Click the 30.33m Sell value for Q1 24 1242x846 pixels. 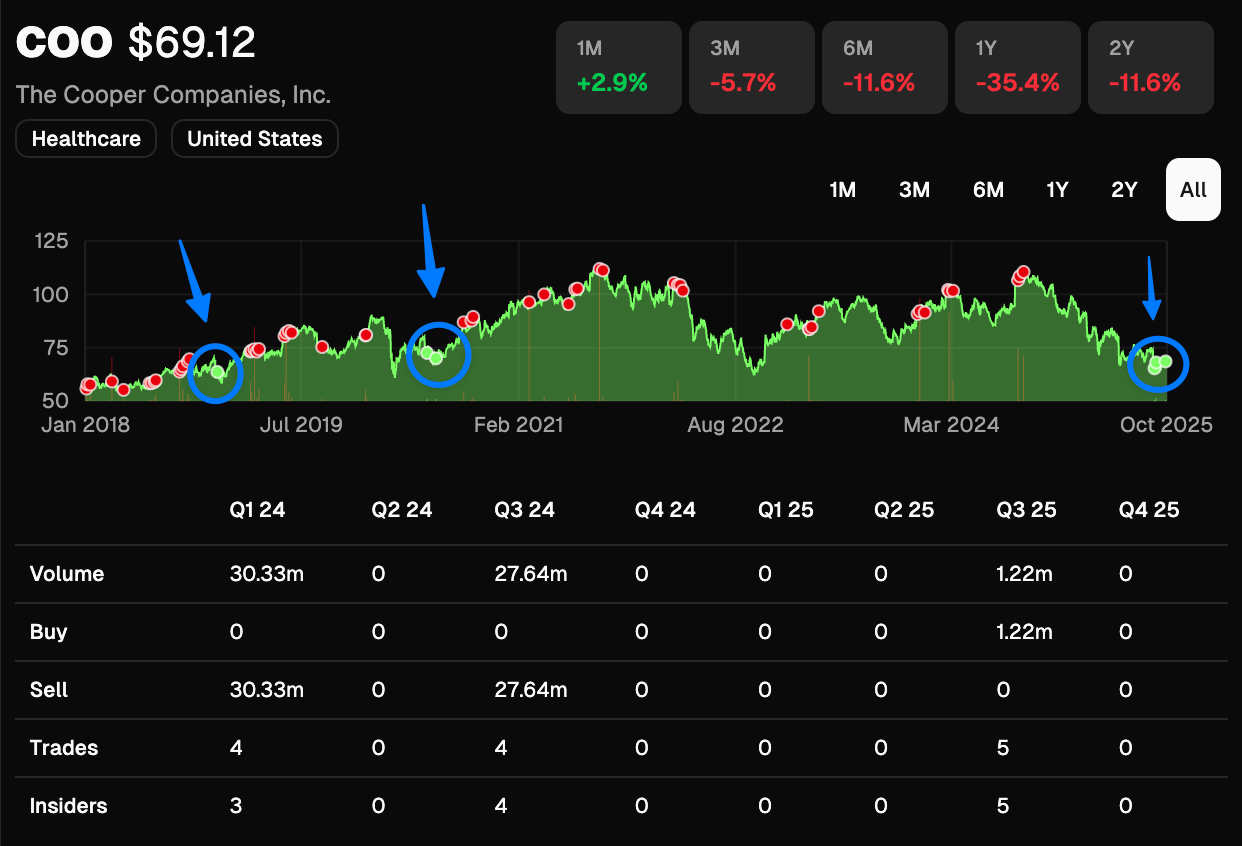[x=267, y=690]
